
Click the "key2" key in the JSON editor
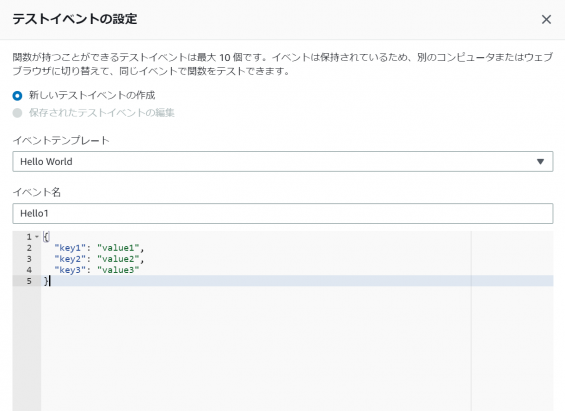click(x=70, y=259)
